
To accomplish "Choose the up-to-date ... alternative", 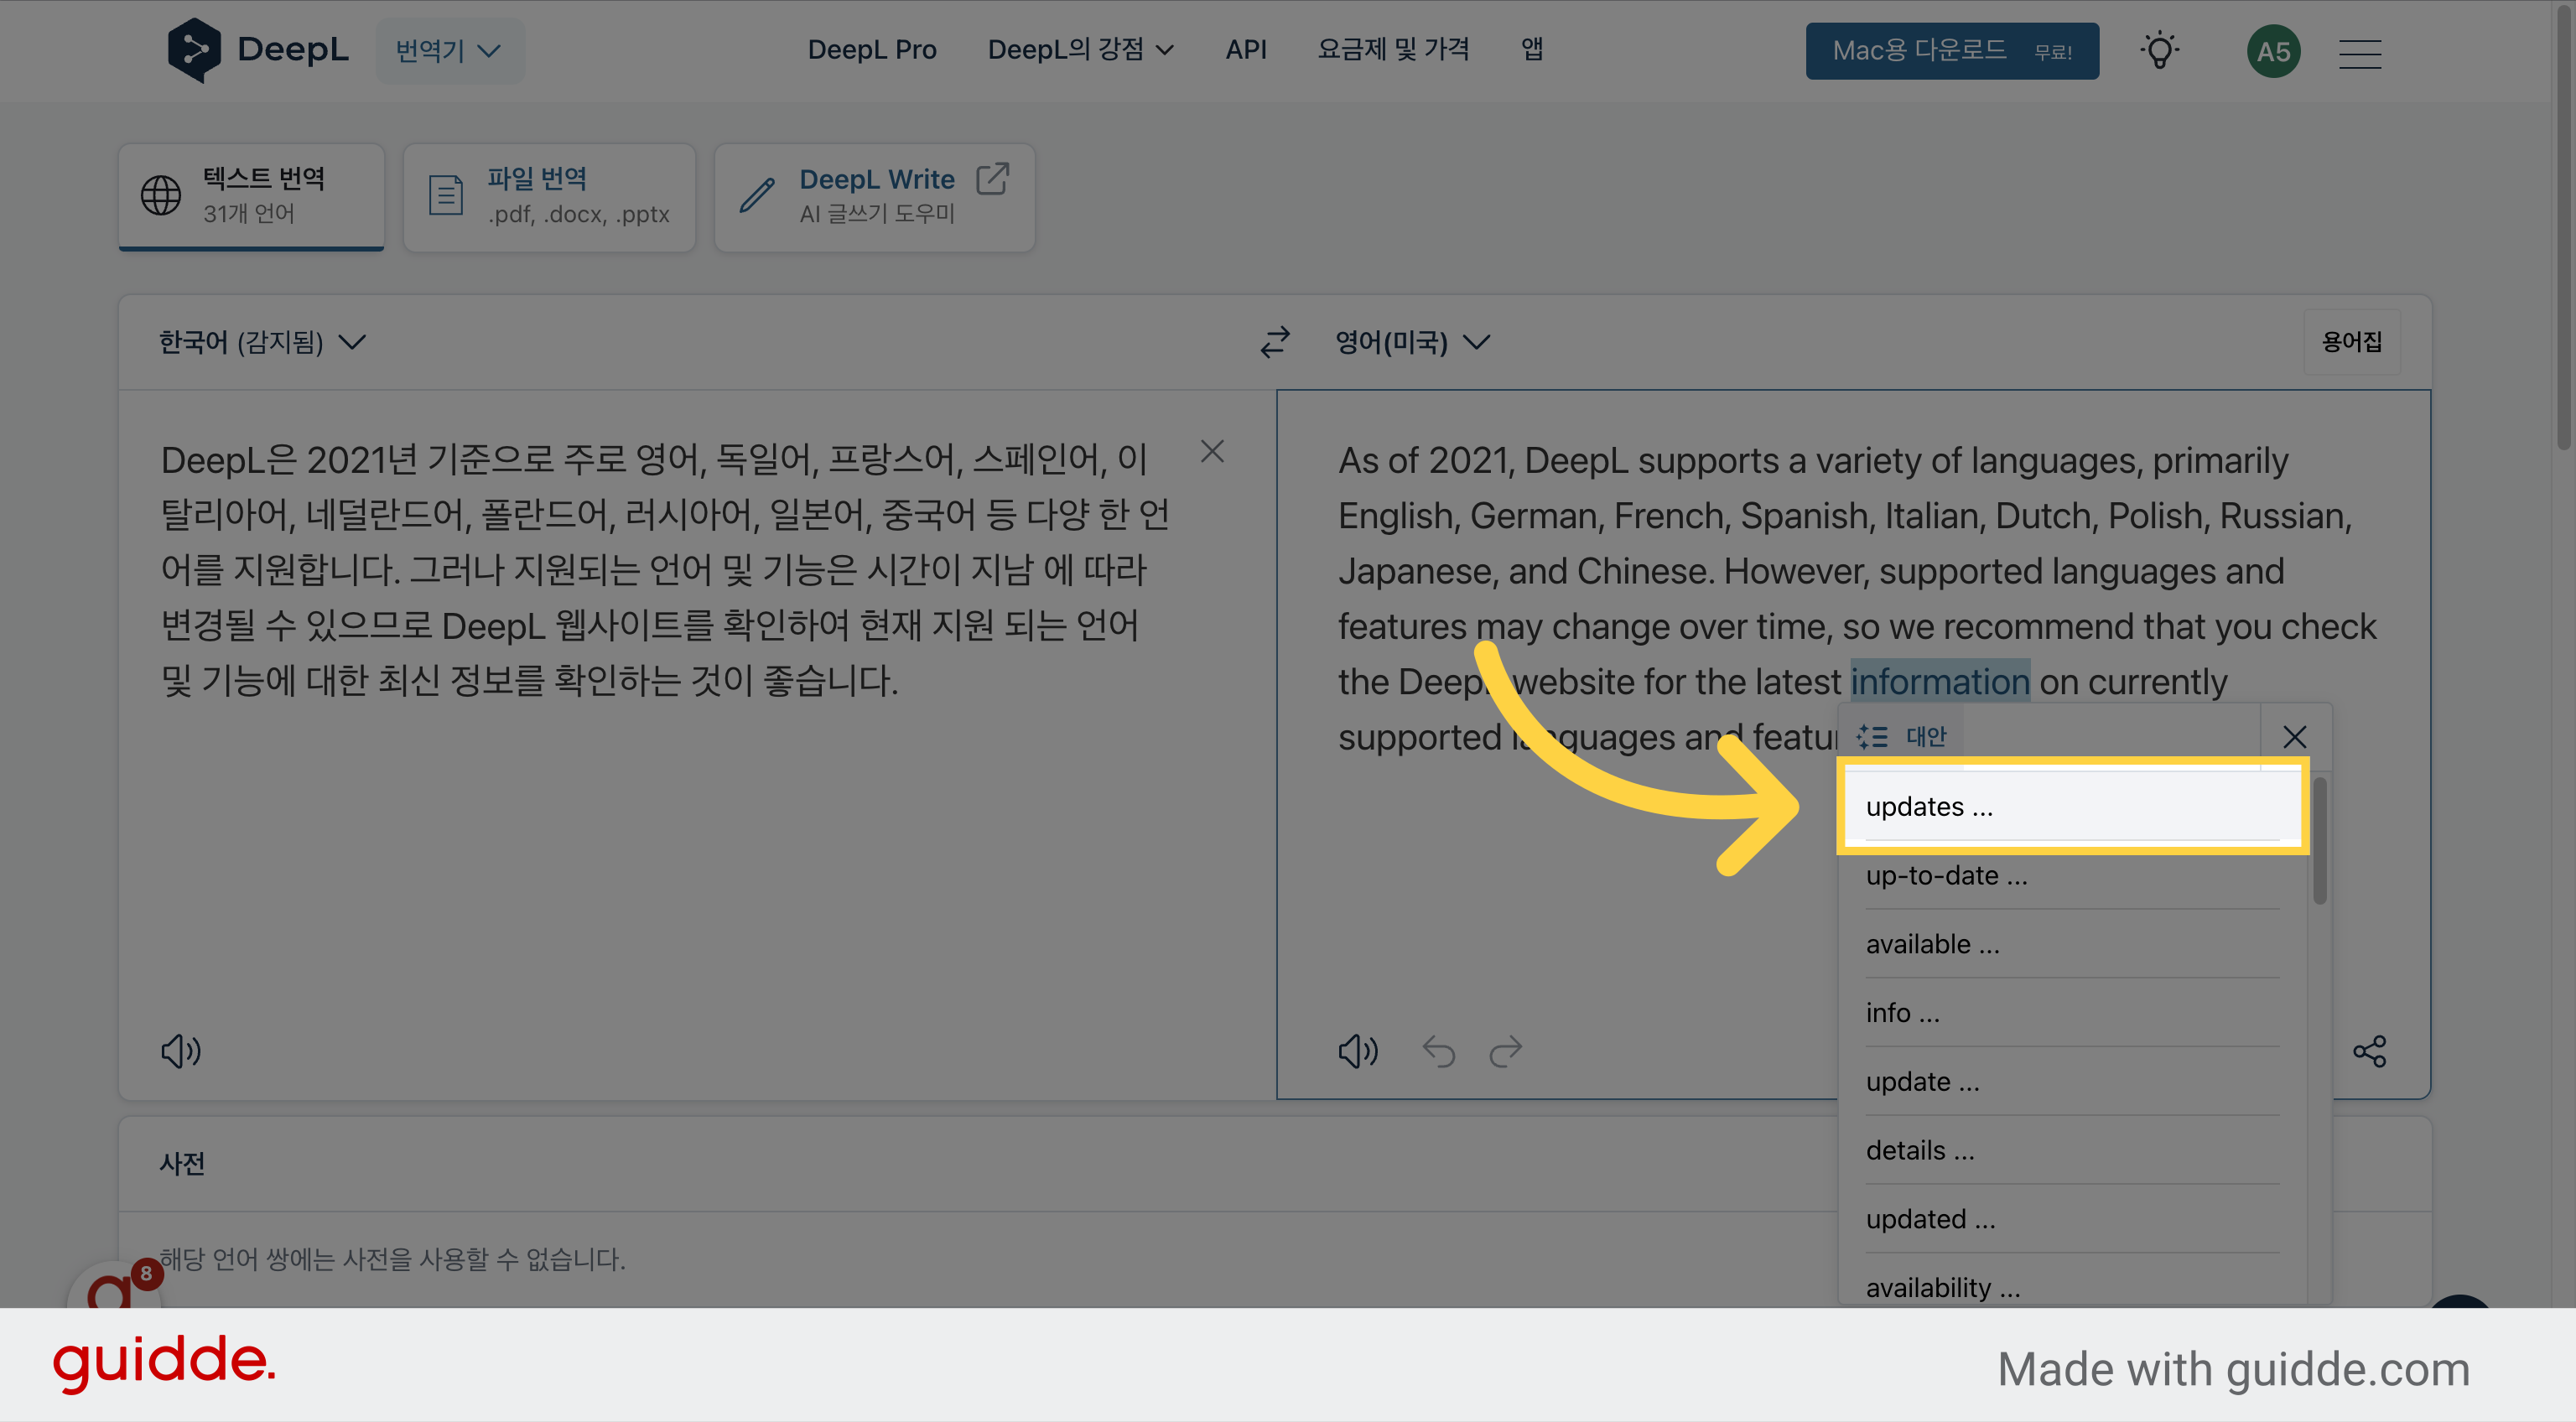I will click(2072, 875).
